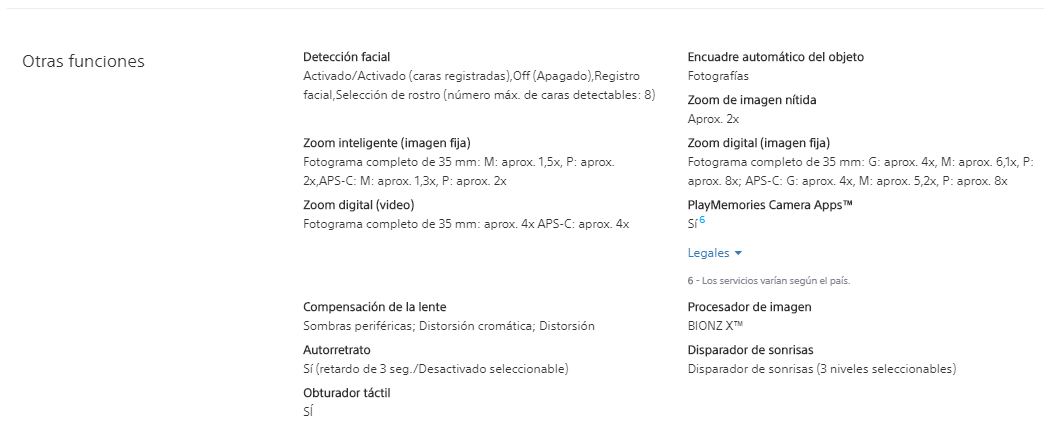Click the Zoom inteligente (imagen fija) label

[x=387, y=143]
